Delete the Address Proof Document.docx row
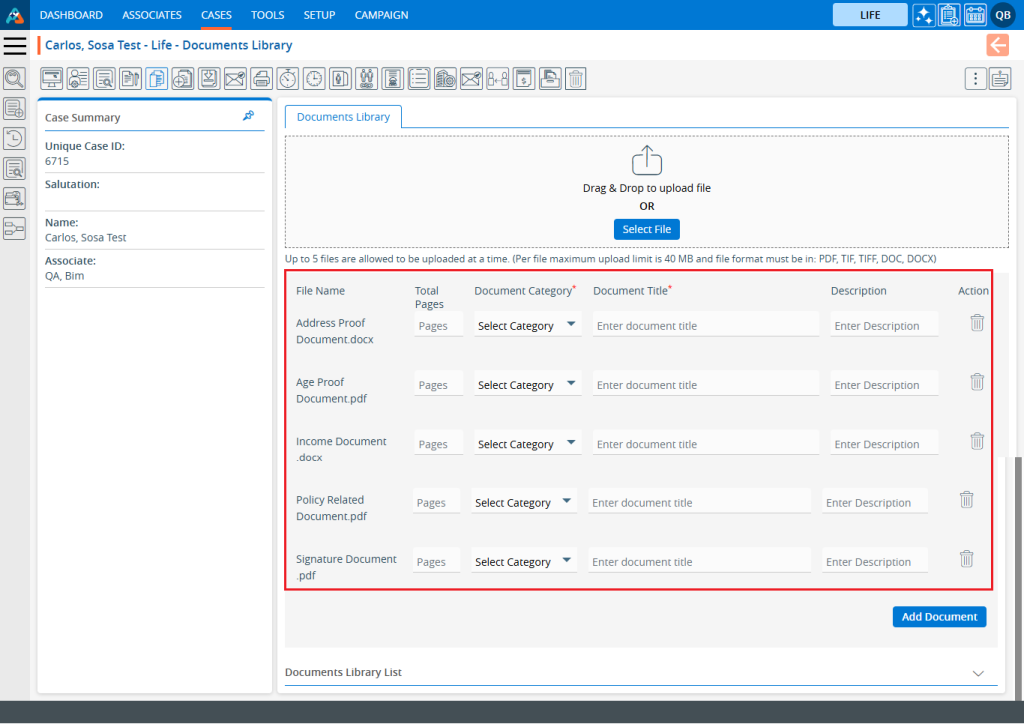This screenshot has height=724, width=1024. tap(977, 323)
